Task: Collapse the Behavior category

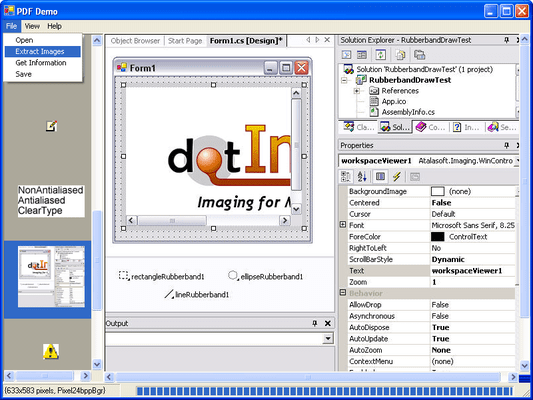Action: point(343,292)
